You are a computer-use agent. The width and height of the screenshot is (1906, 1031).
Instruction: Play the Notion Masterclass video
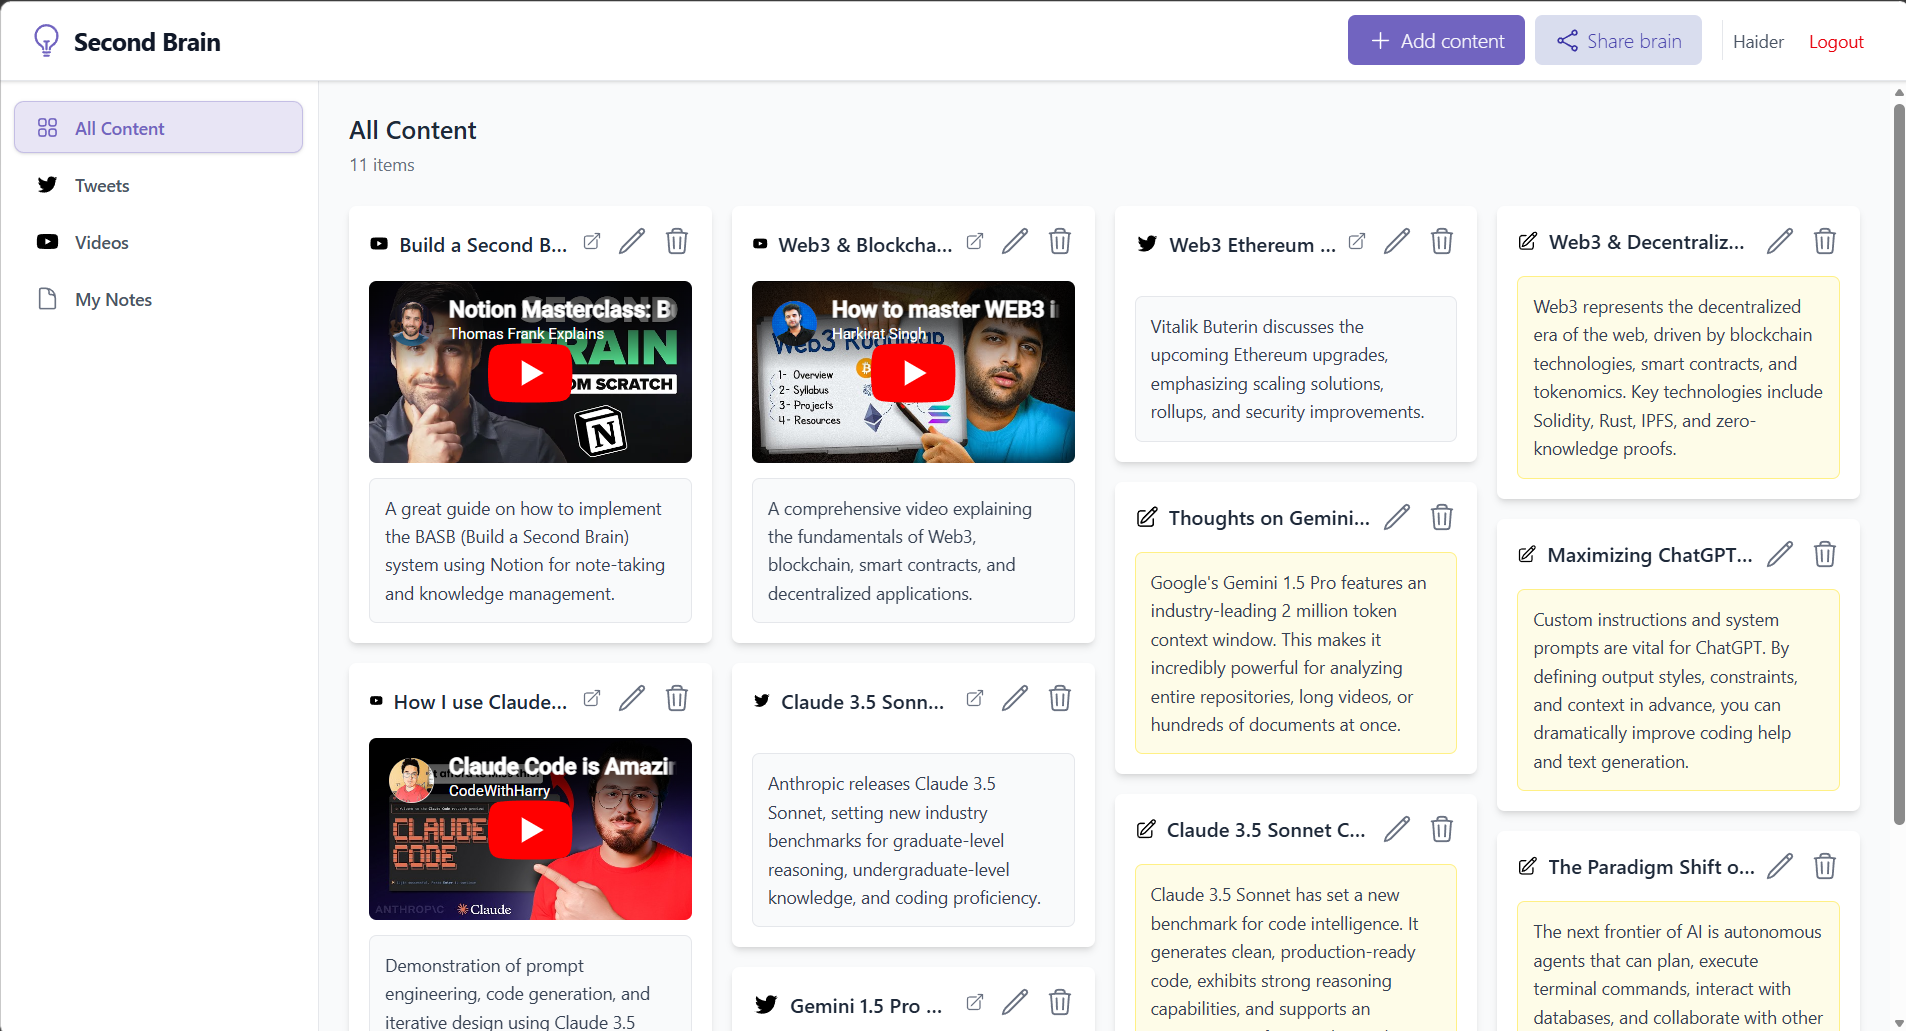(x=530, y=373)
